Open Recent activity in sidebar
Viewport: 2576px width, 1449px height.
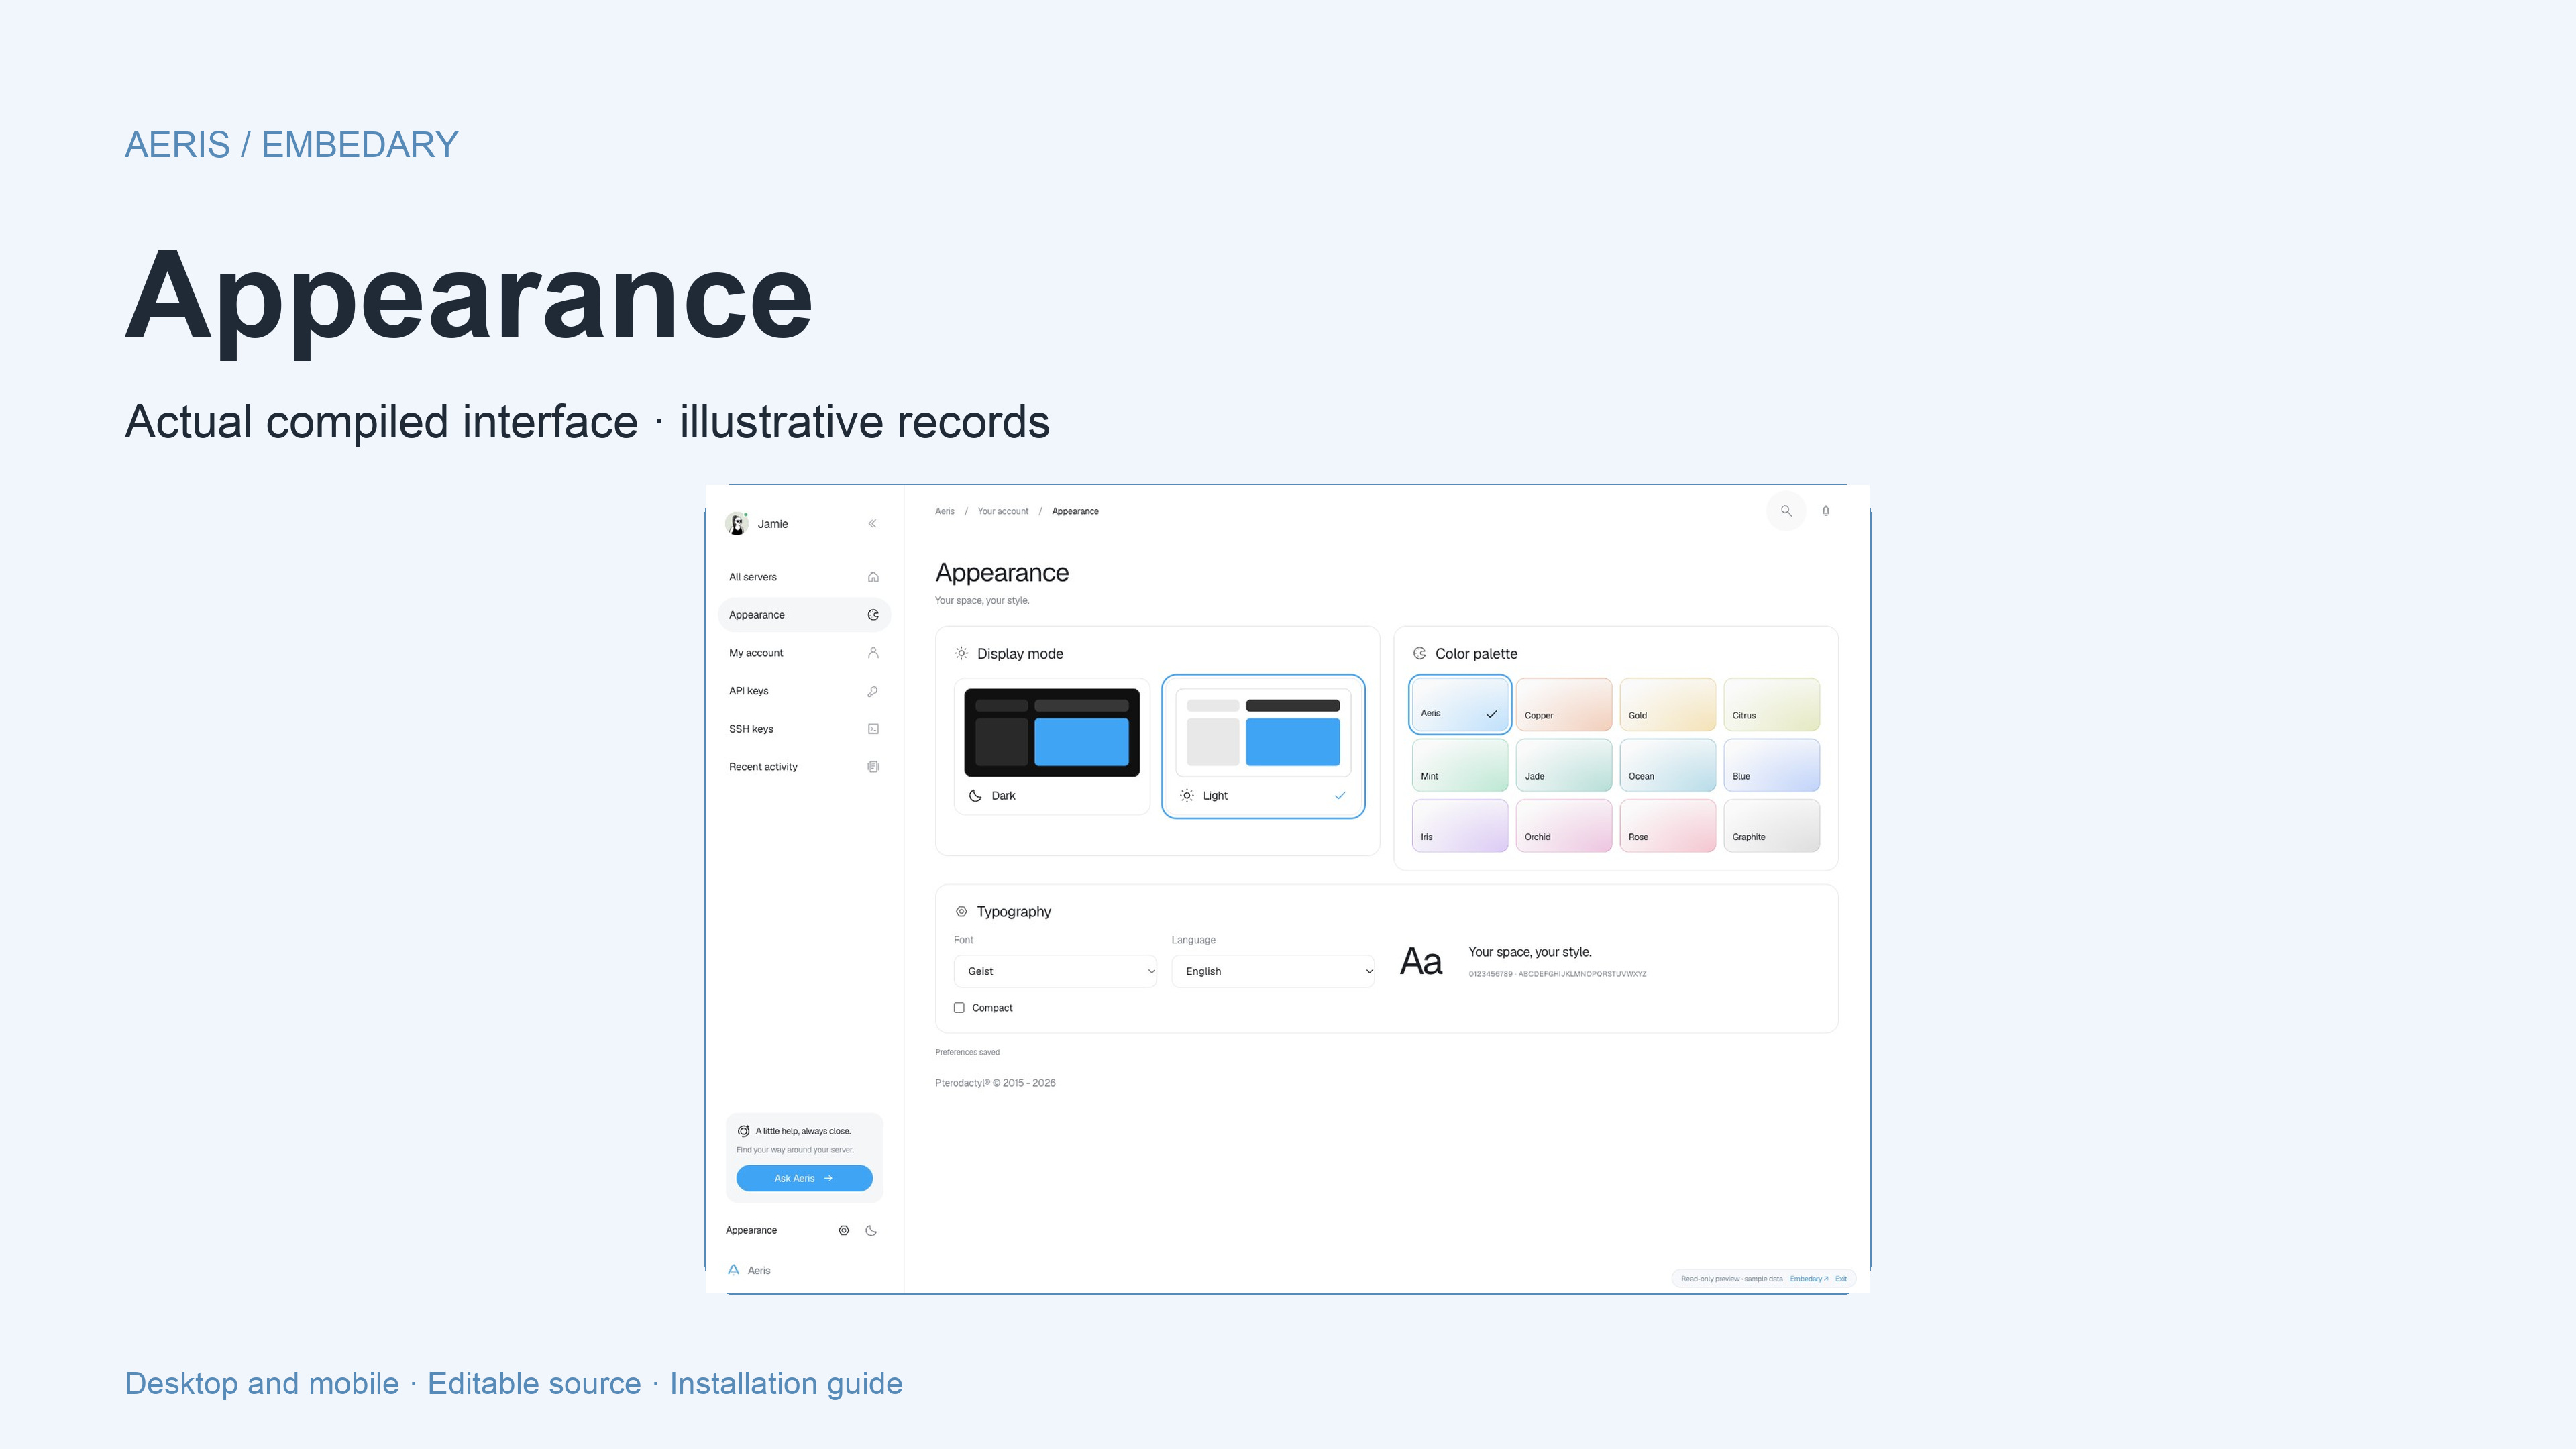(804, 767)
